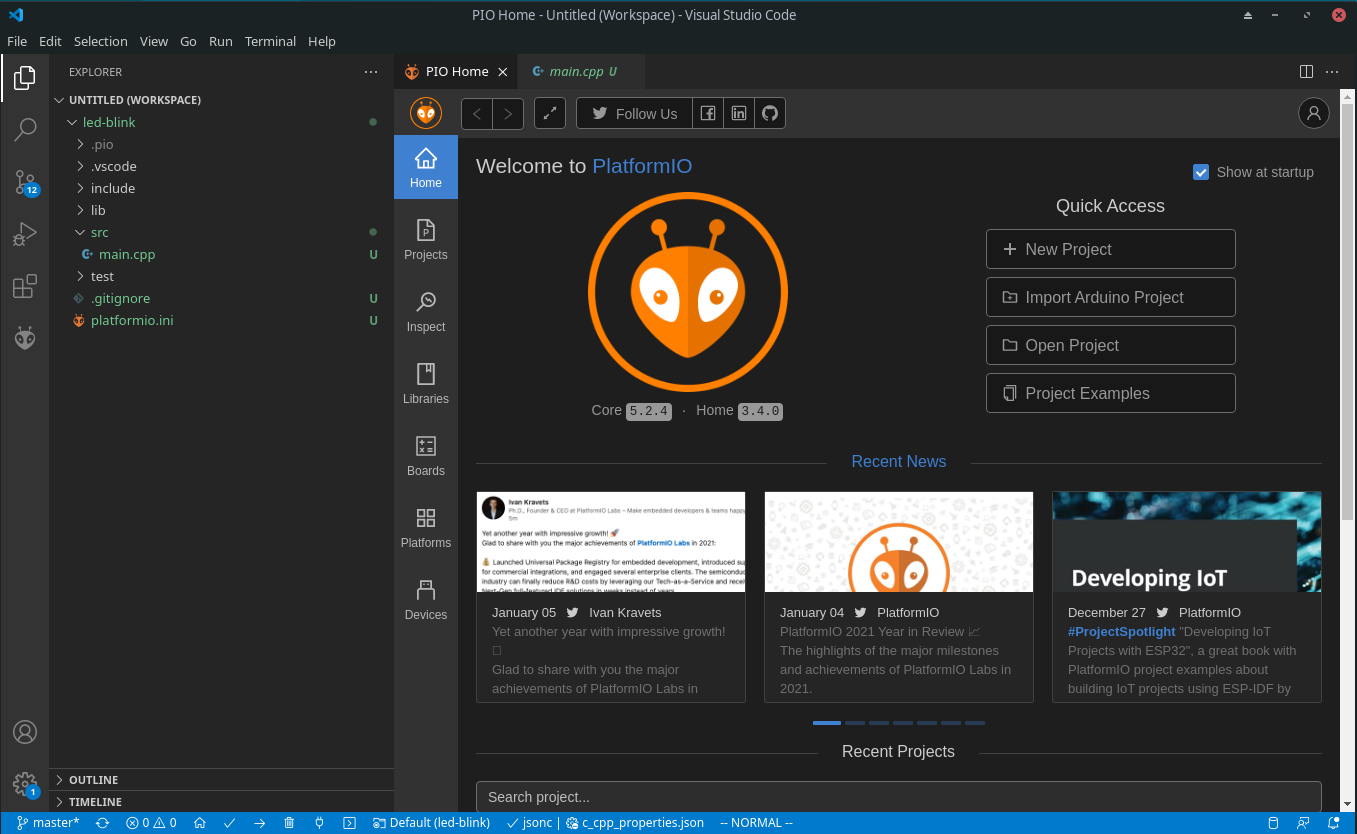Expand the TIMELINE panel

pyautogui.click(x=221, y=802)
